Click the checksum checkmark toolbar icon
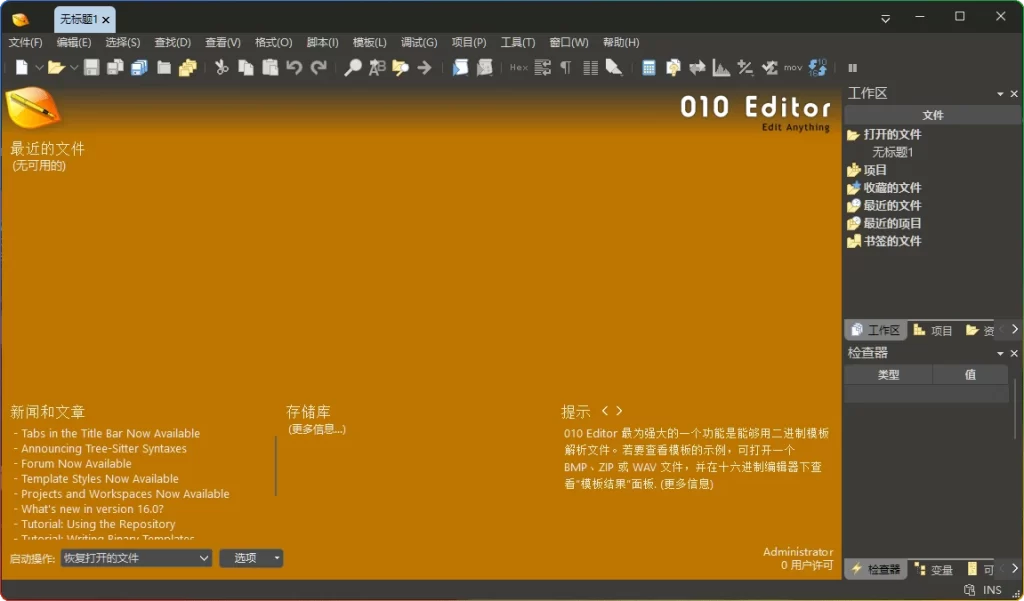 coord(769,67)
